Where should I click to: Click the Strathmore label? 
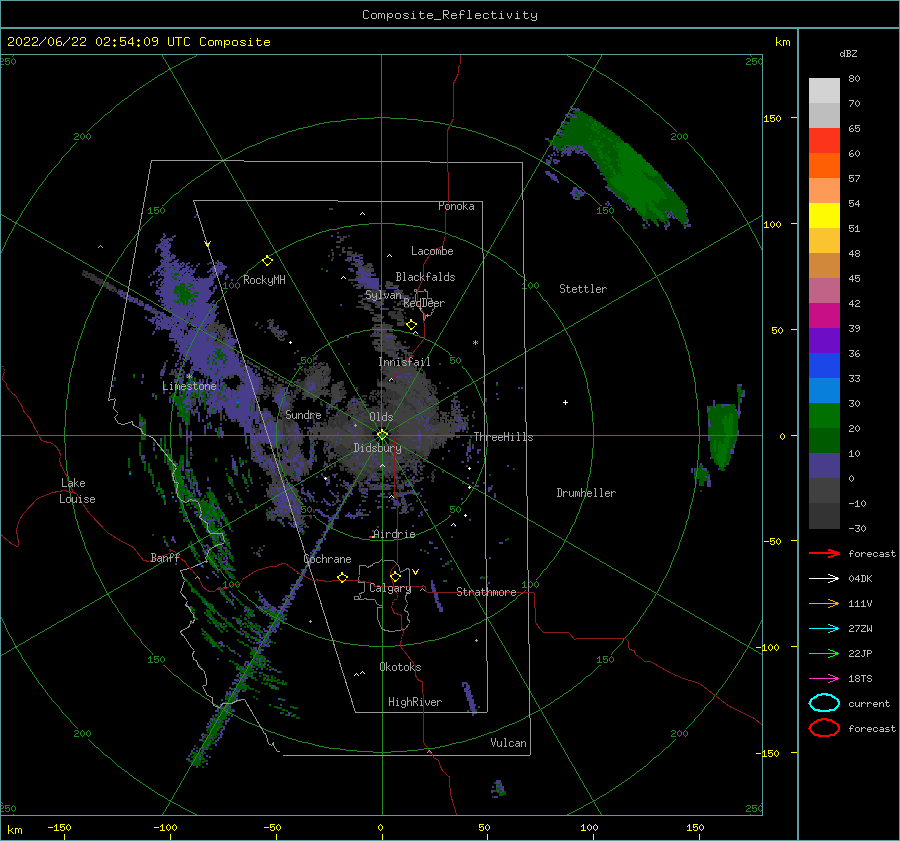(x=486, y=592)
